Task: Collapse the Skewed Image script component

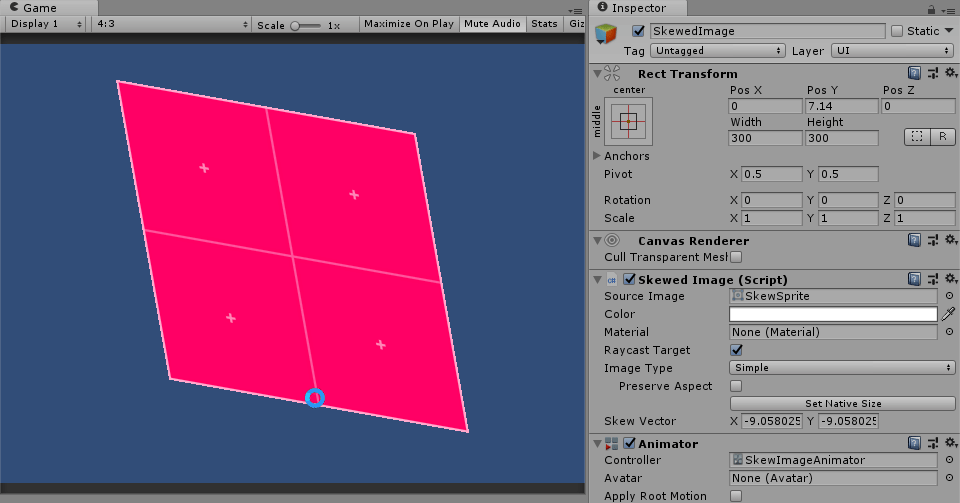Action: coord(597,280)
